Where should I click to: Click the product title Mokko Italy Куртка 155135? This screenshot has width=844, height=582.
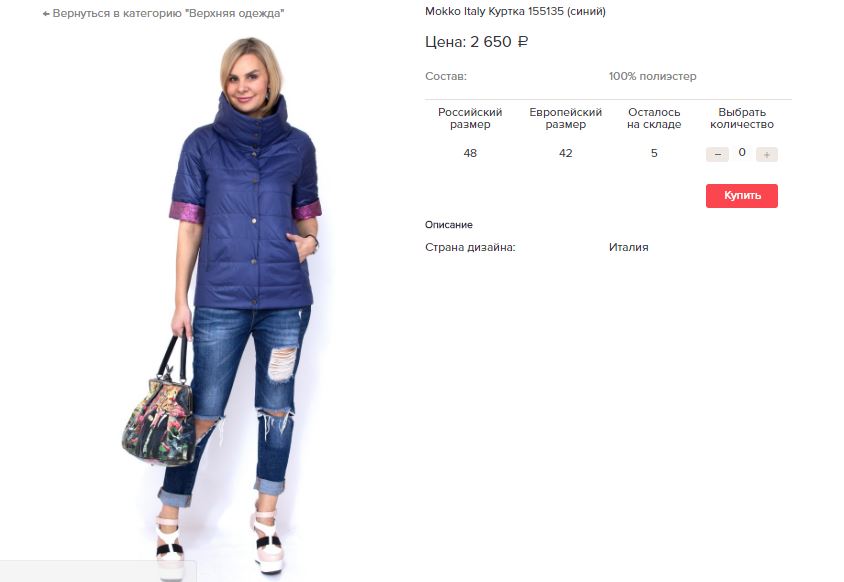click(515, 11)
